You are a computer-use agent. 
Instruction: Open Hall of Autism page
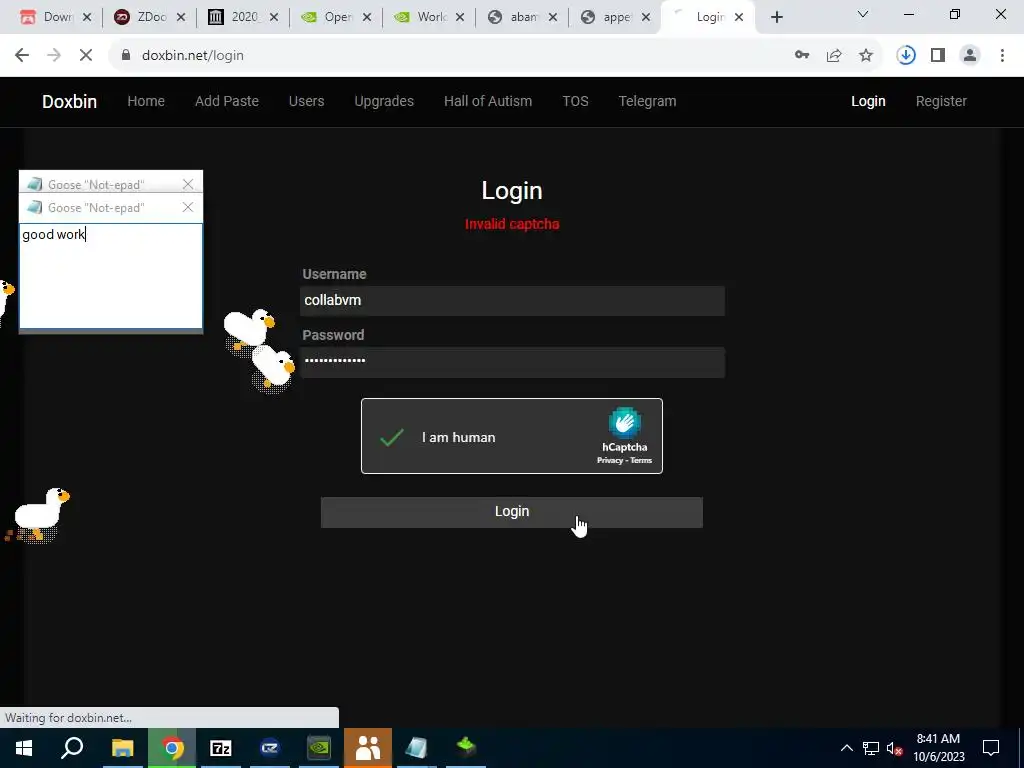coord(488,101)
